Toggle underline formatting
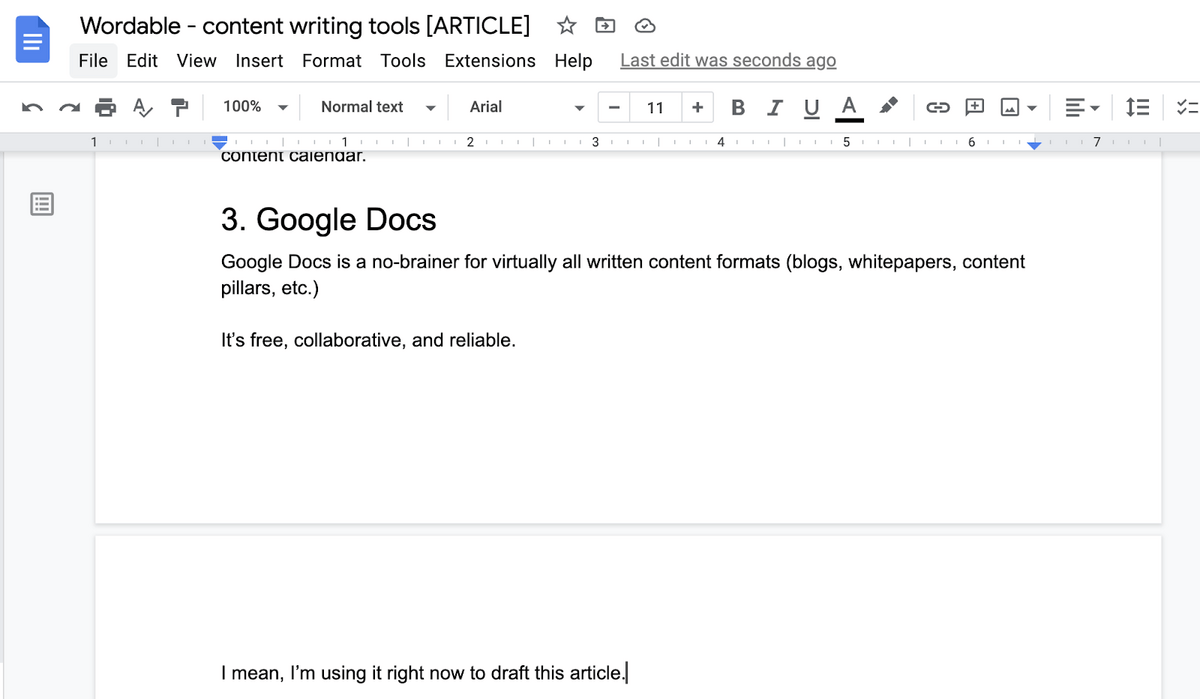 [x=811, y=107]
